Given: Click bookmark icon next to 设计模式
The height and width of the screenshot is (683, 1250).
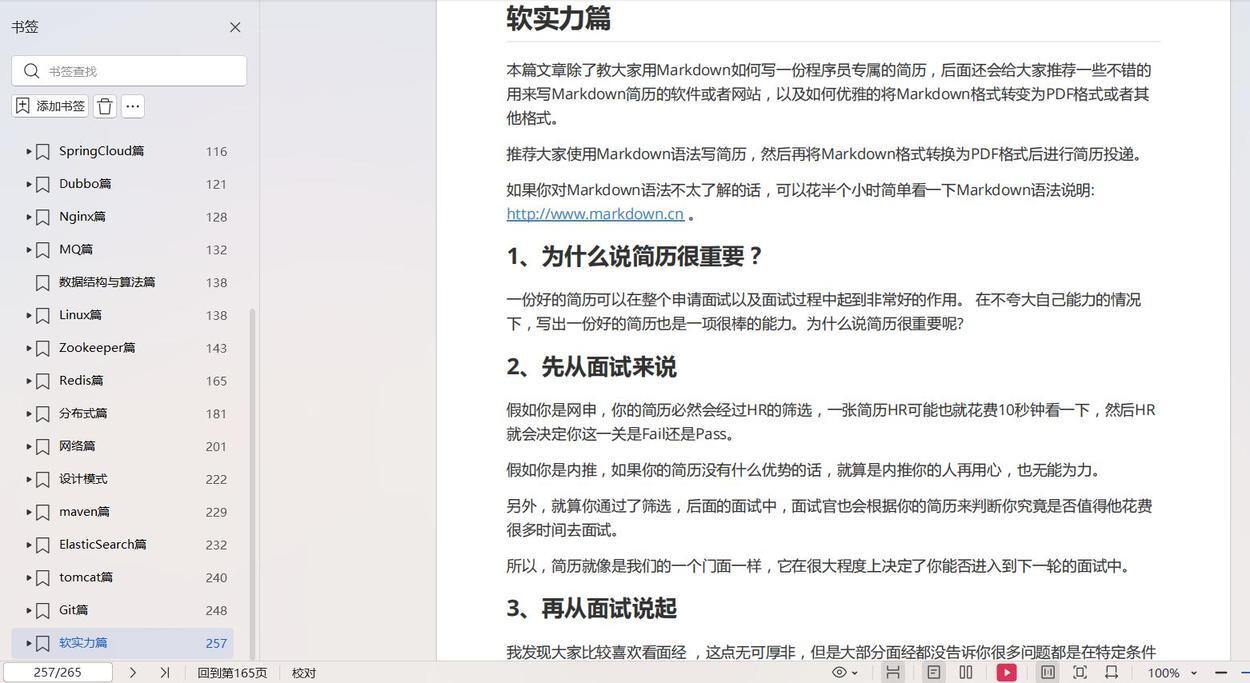Looking at the screenshot, I should tap(43, 480).
